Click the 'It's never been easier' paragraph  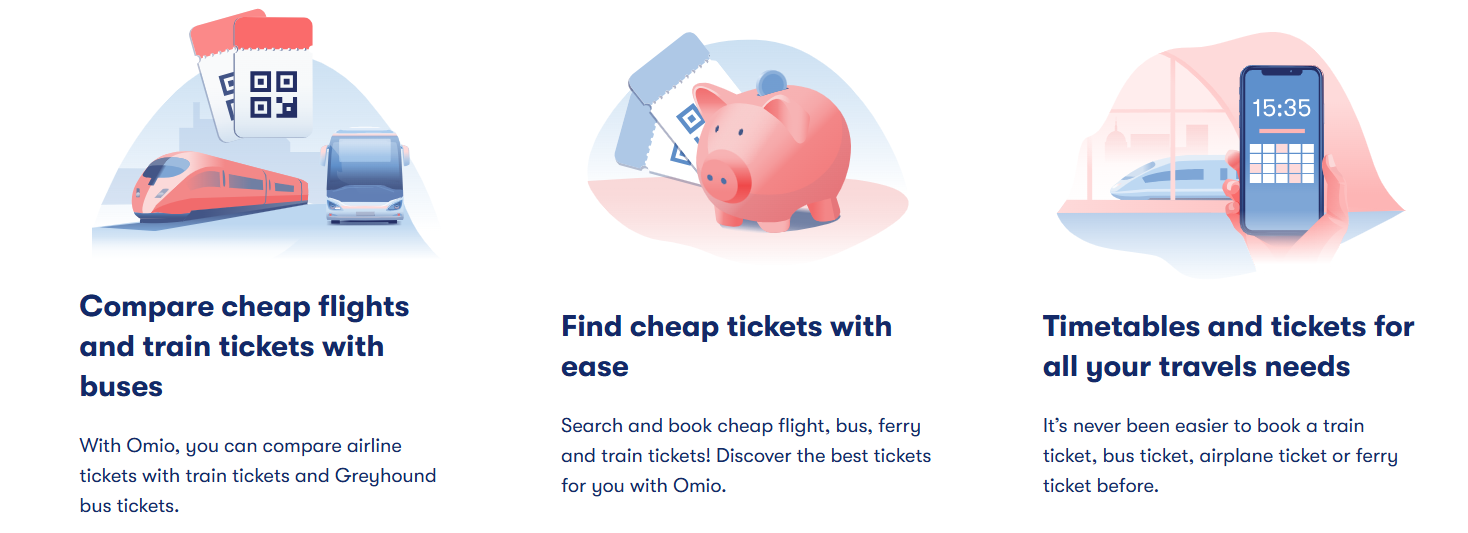point(1220,456)
